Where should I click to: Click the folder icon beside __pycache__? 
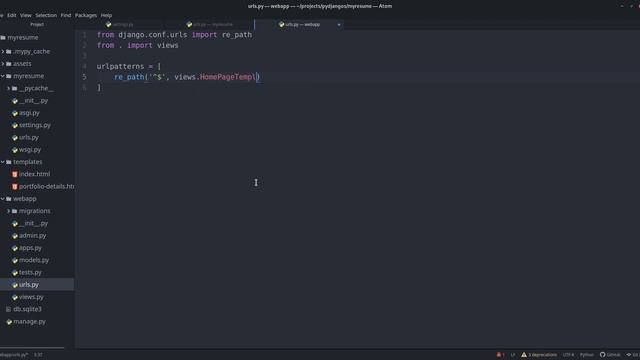(14, 88)
